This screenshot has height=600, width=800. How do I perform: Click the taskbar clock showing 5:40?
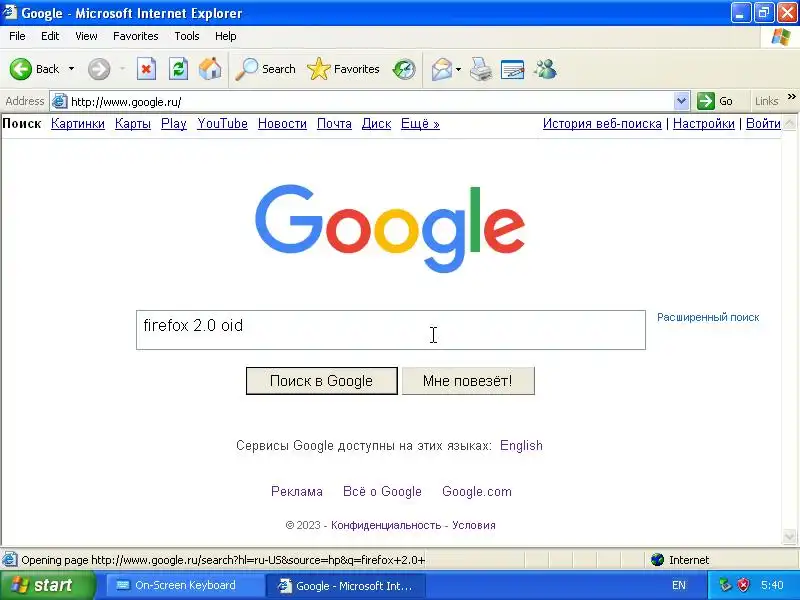coord(772,585)
